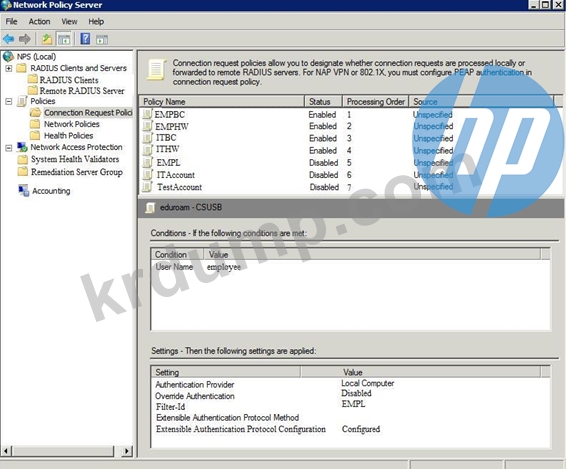Click the Condition column header
566x469 pixels.
point(177,254)
